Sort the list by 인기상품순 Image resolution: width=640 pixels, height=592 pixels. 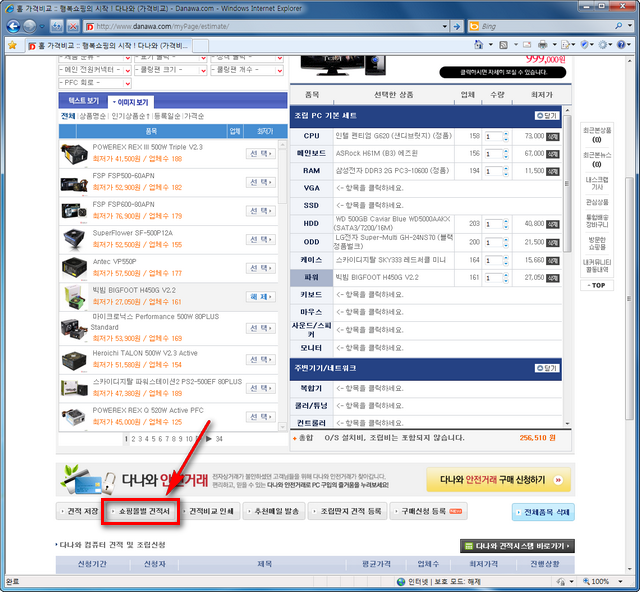pyautogui.click(x=130, y=116)
